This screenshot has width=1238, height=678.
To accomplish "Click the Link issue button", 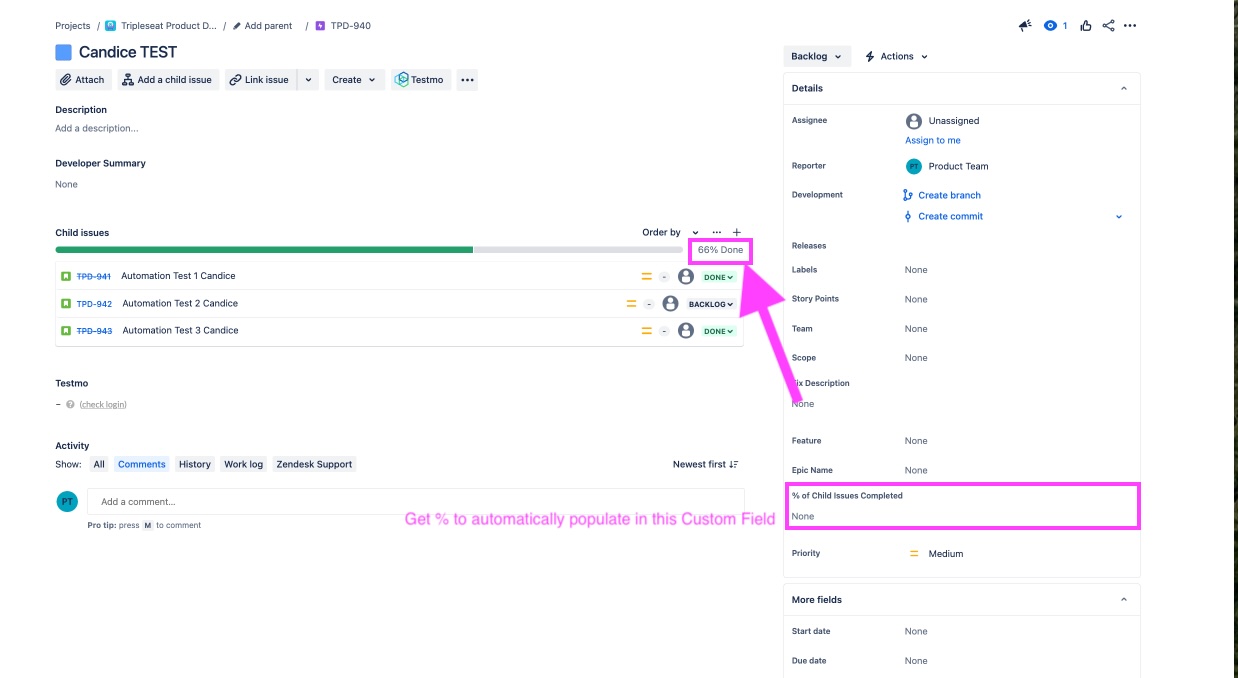I will point(259,80).
